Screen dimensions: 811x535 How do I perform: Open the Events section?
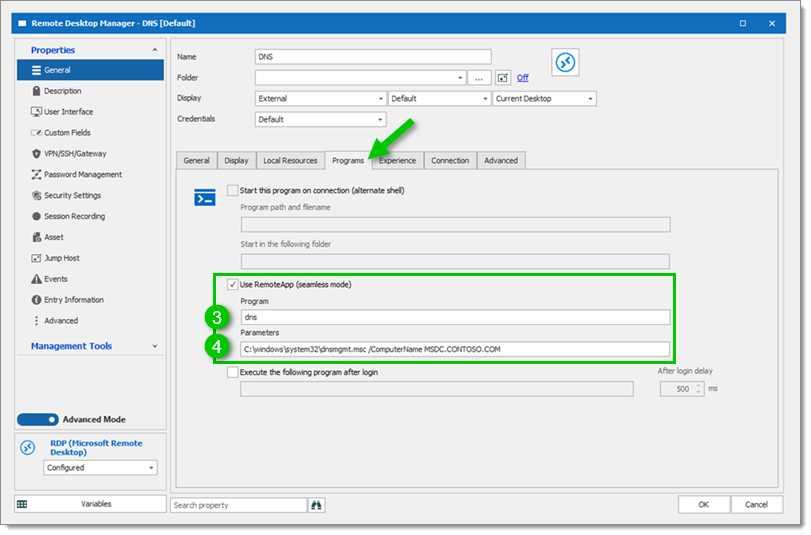[50, 279]
